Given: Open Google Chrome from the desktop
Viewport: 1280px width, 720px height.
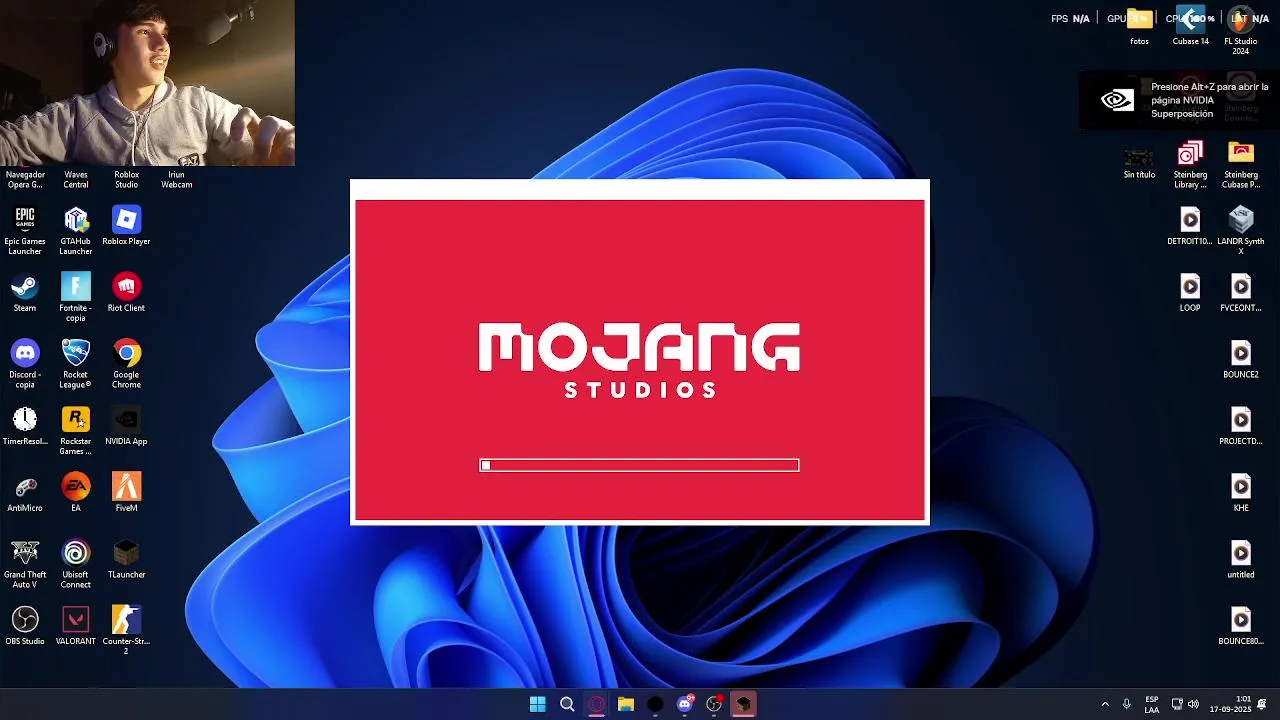Looking at the screenshot, I should [126, 364].
